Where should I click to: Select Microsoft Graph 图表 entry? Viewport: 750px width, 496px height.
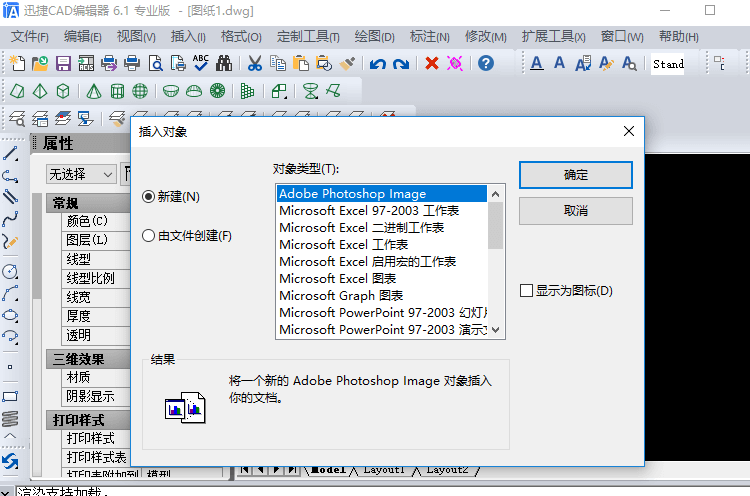[x=381, y=296]
